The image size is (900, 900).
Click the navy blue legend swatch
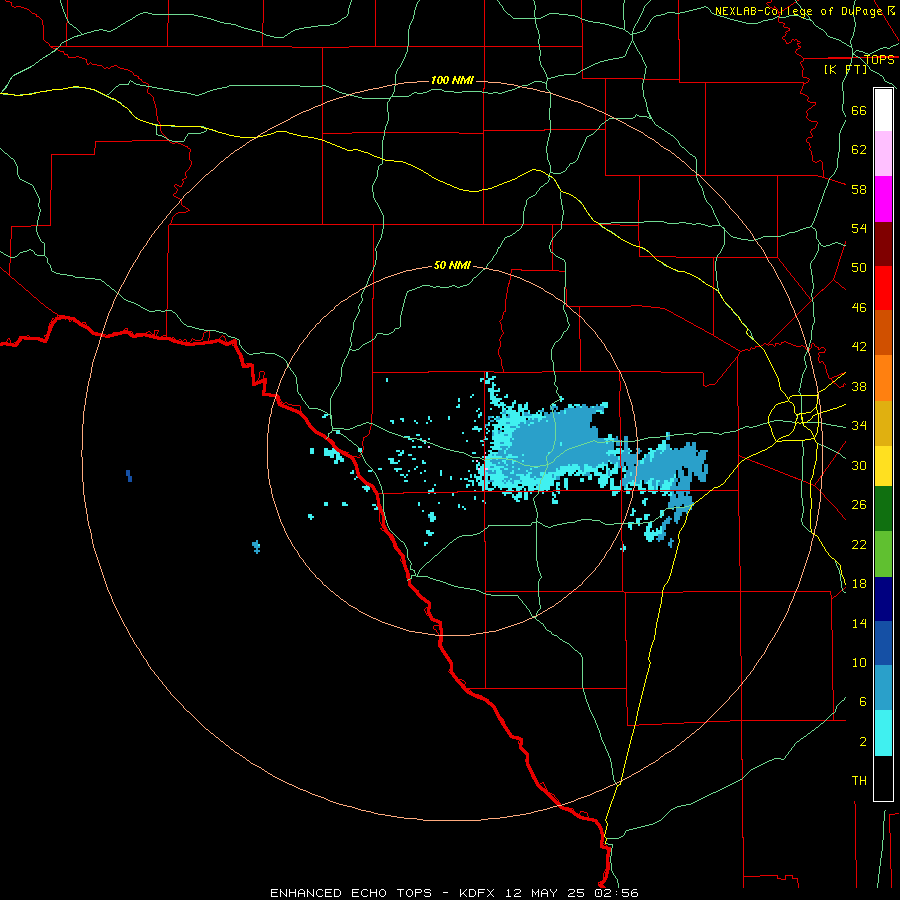click(x=883, y=599)
